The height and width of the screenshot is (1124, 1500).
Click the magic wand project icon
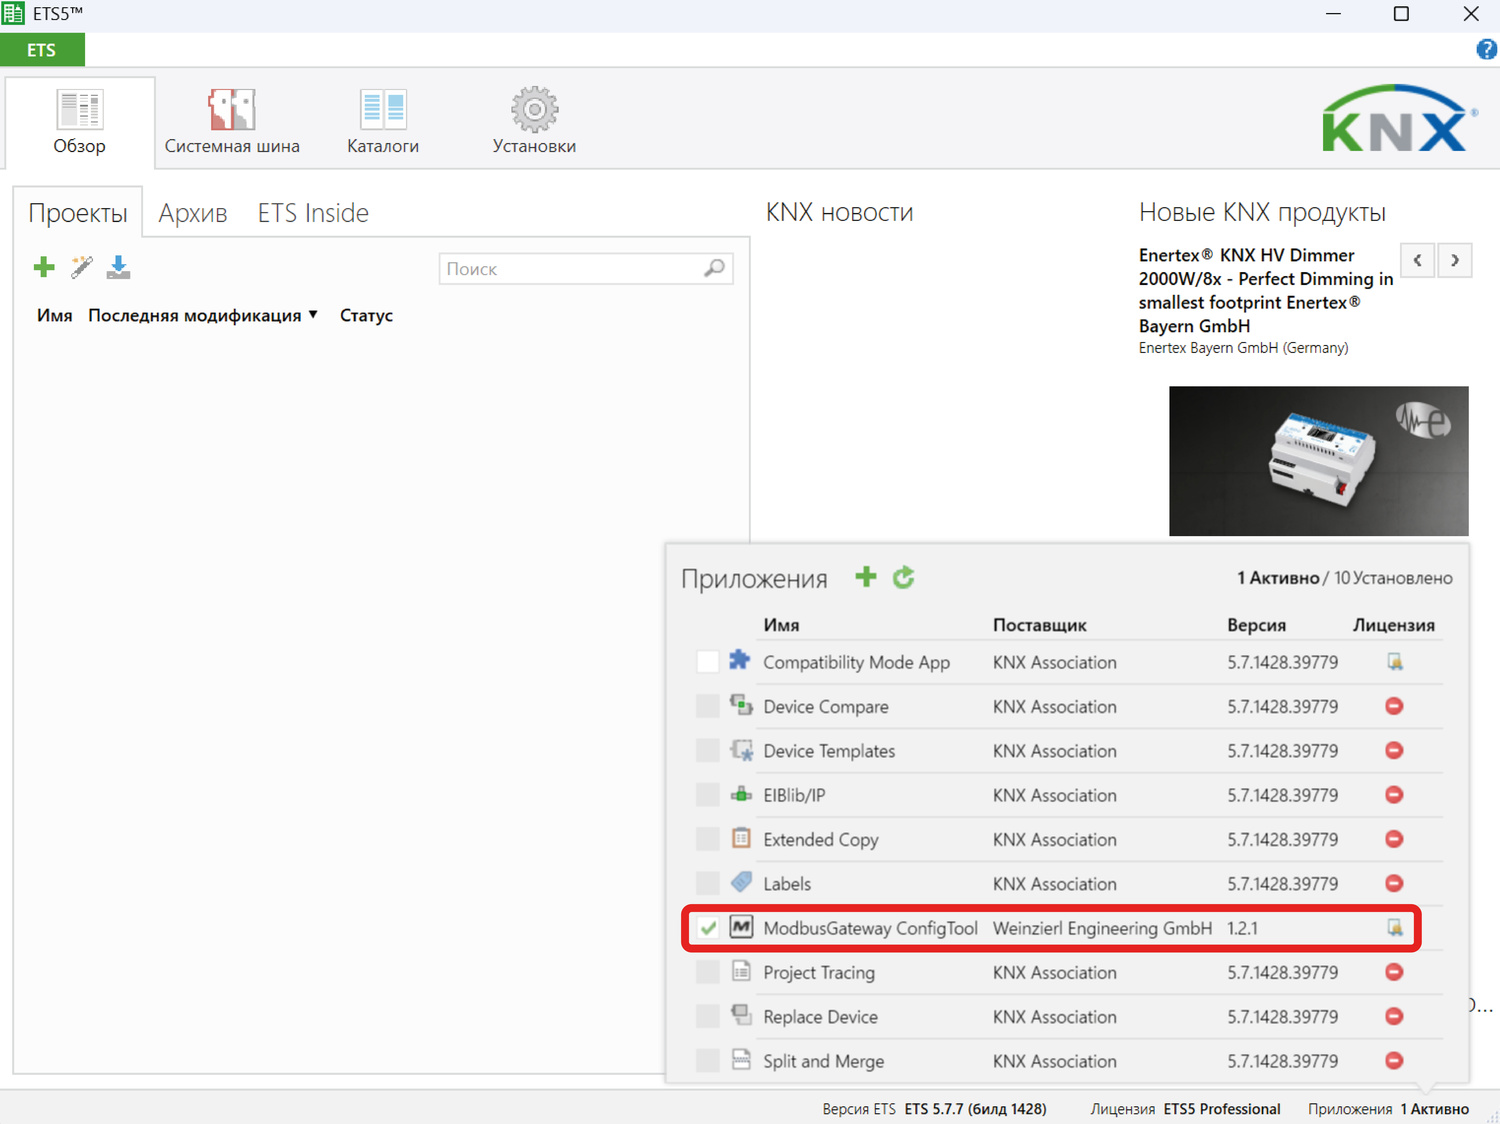click(81, 267)
